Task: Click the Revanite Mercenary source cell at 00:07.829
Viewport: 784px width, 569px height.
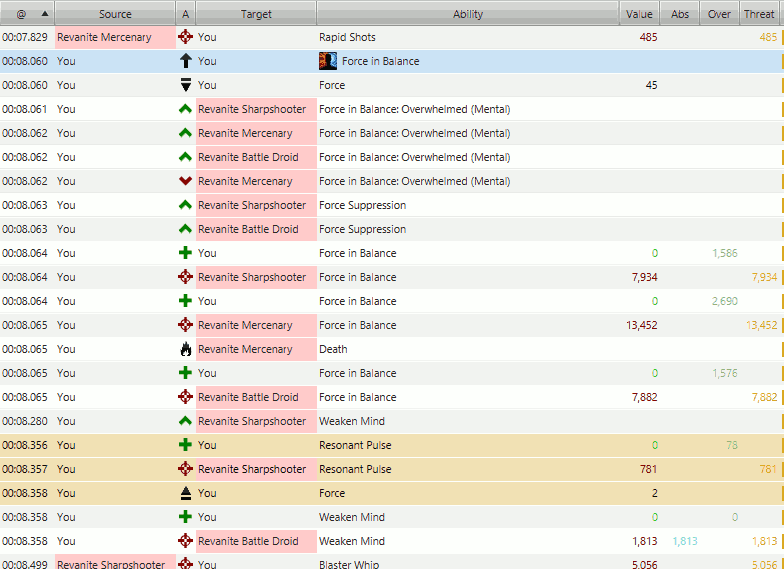Action: 116,37
